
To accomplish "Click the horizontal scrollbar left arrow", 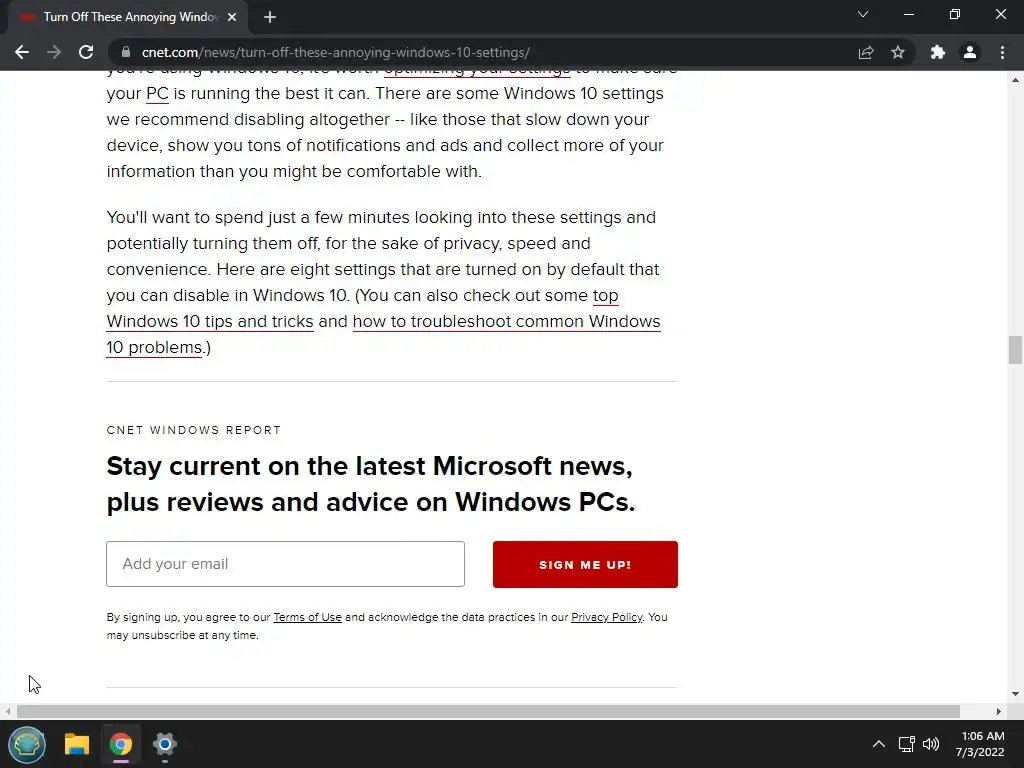I will (7, 711).
